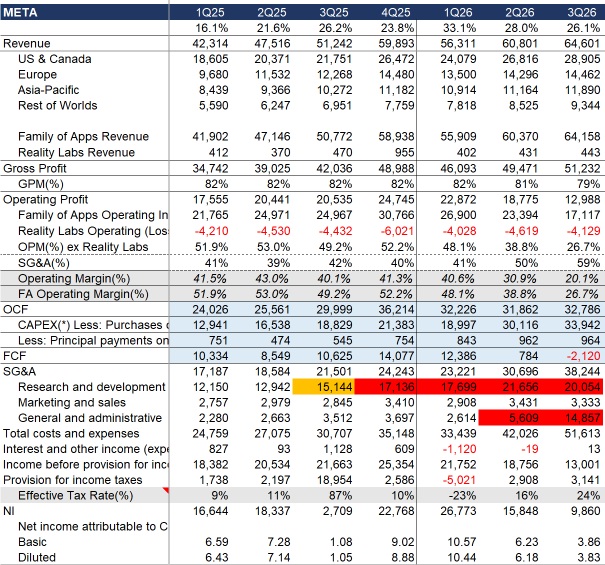The height and width of the screenshot is (565, 605).
Task: Click the 1Q26 growth cell 33.1%
Action: pos(460,28)
